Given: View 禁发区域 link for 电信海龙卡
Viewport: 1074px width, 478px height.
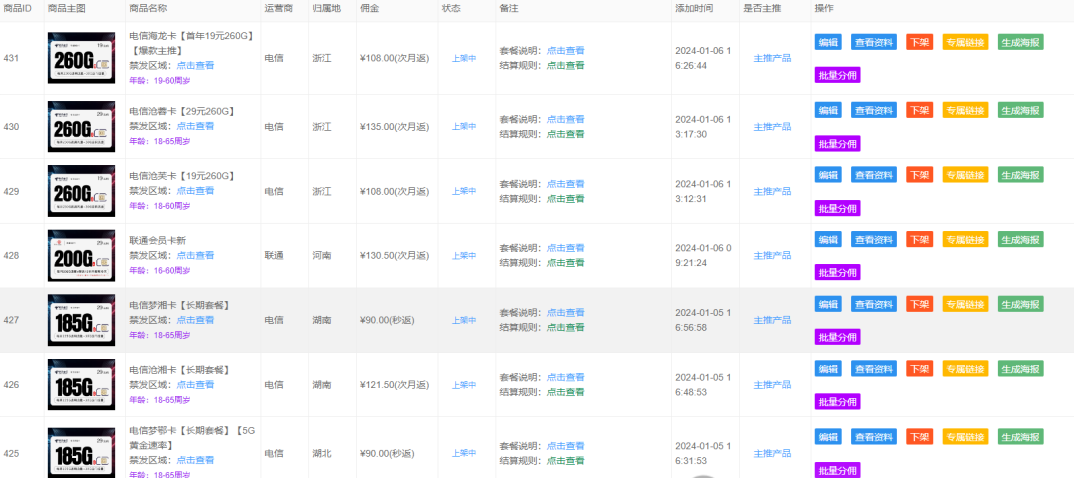Looking at the screenshot, I should coord(195,66).
